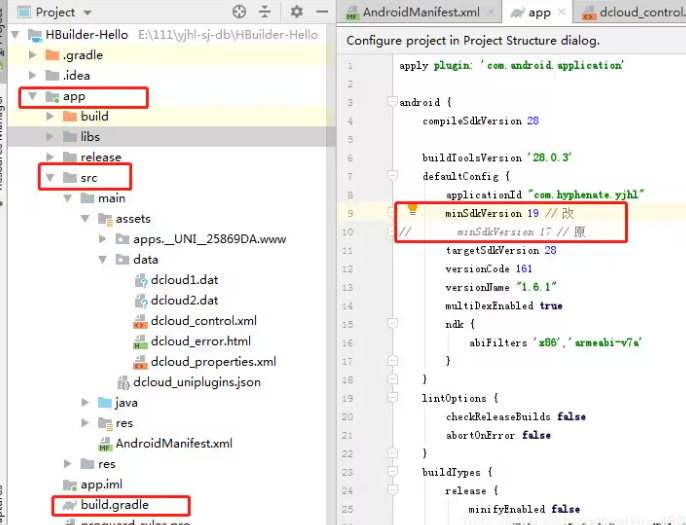Expand apps.__UNI__25869DA.www folder
Image resolution: width=686 pixels, height=525 pixels.
[x=102, y=239]
